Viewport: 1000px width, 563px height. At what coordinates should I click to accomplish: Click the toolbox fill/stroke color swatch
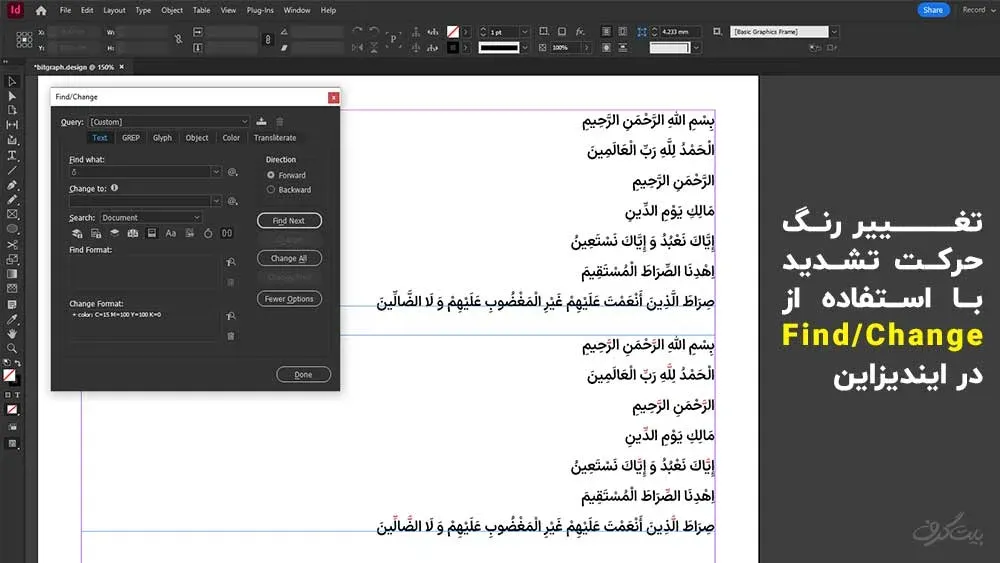click(x=11, y=377)
